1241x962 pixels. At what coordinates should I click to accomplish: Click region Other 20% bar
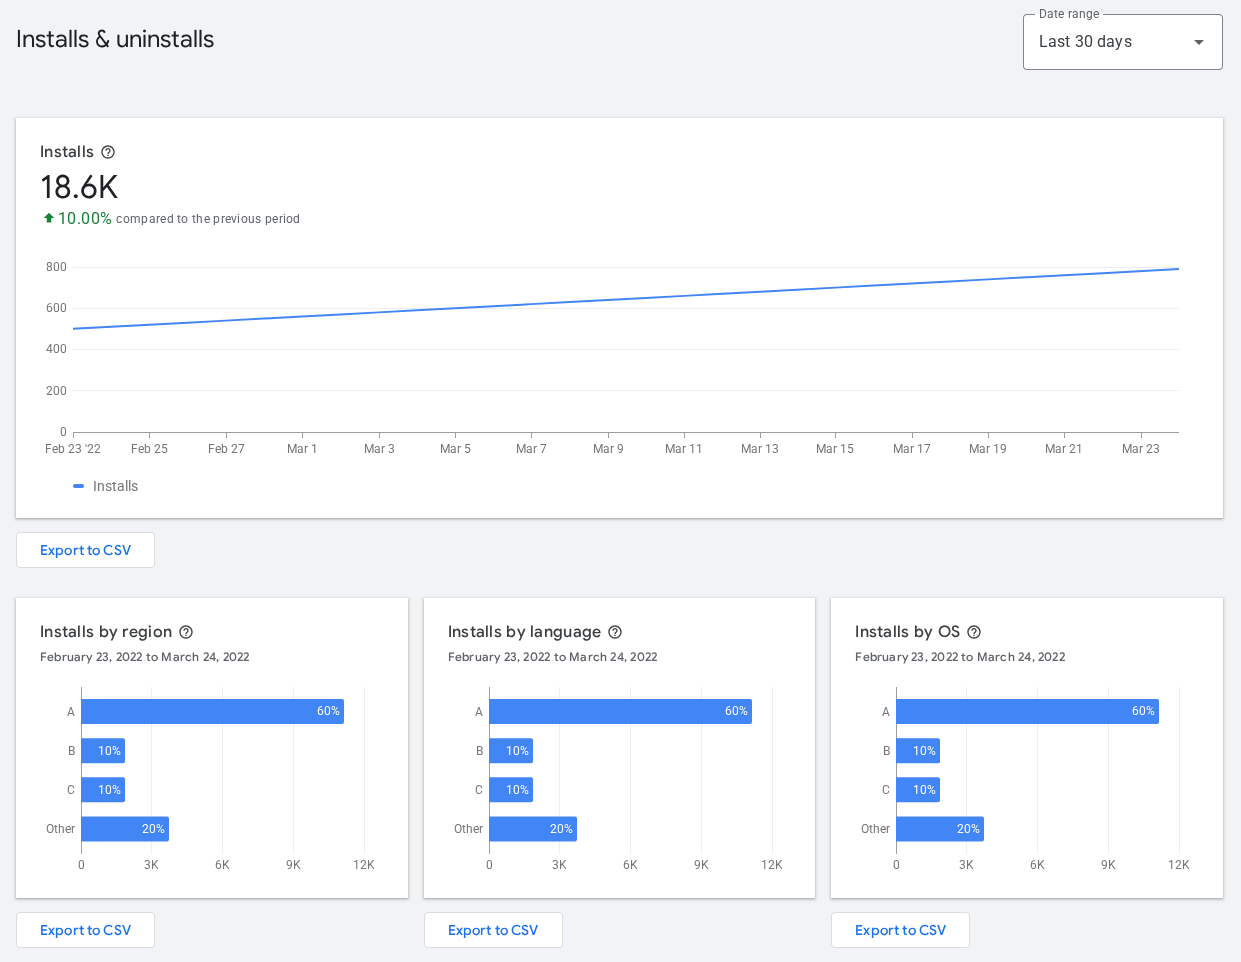(125, 828)
